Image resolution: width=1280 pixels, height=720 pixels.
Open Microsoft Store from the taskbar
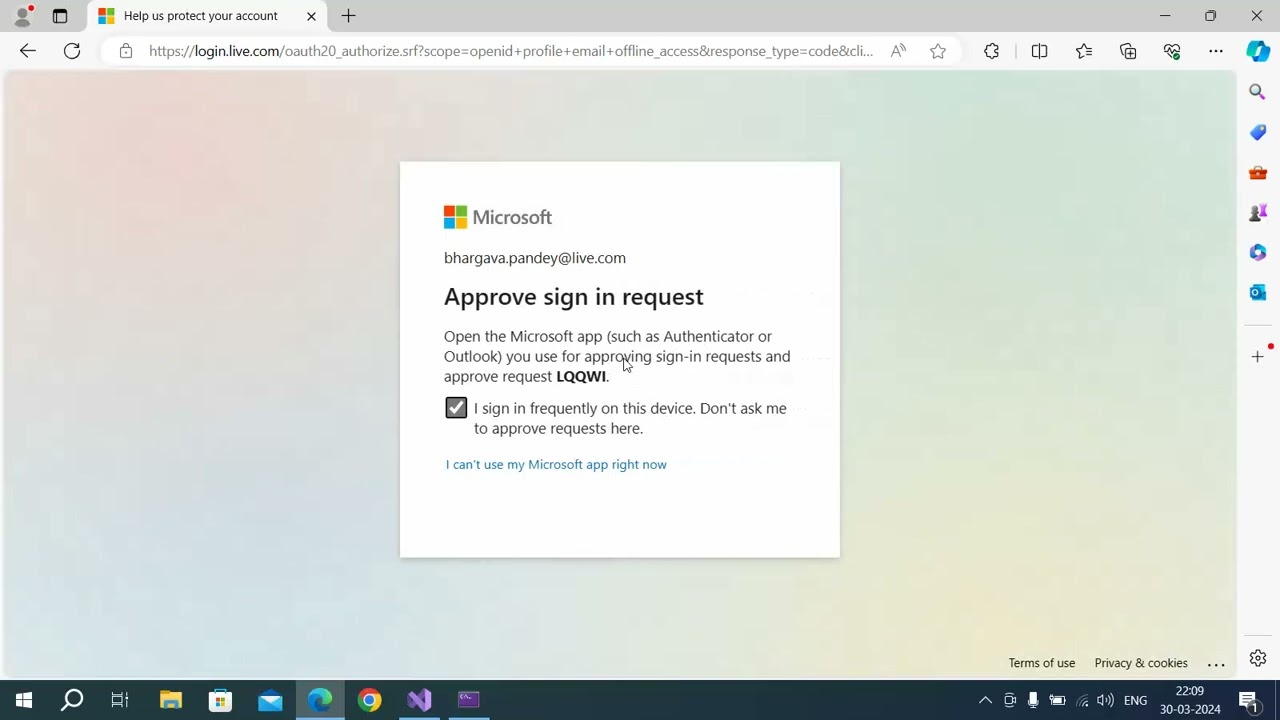(x=220, y=700)
